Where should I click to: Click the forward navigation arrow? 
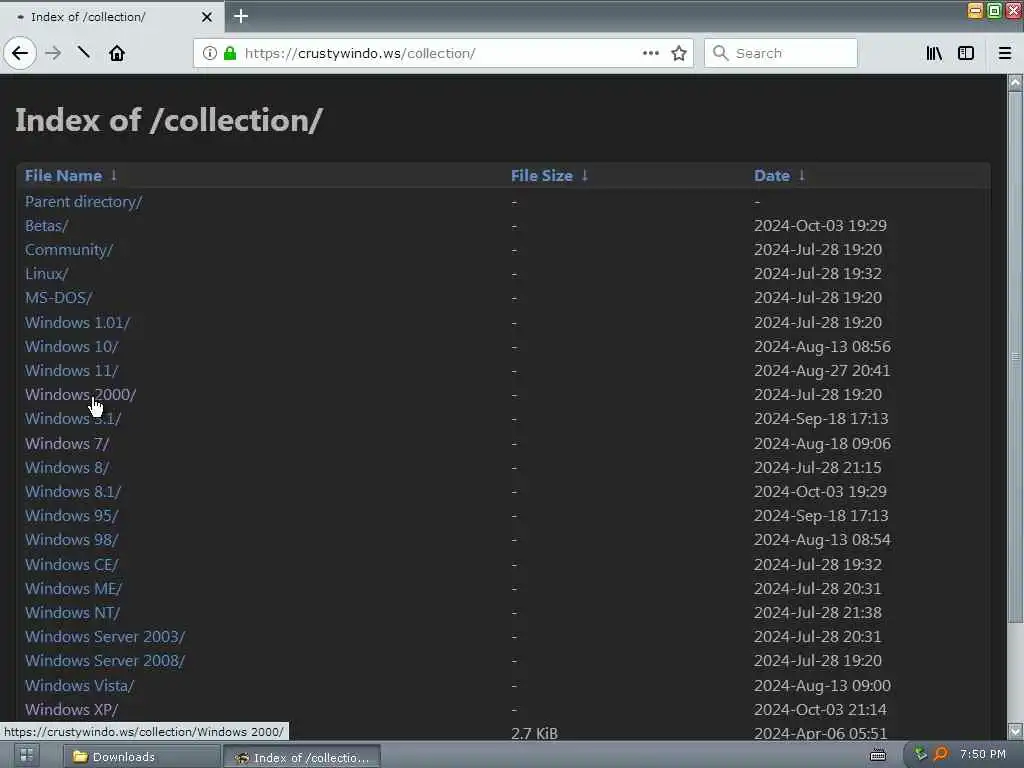tap(54, 53)
